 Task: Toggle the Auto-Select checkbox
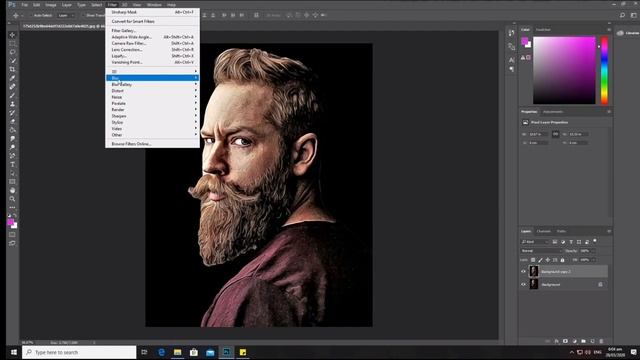(x=30, y=15)
